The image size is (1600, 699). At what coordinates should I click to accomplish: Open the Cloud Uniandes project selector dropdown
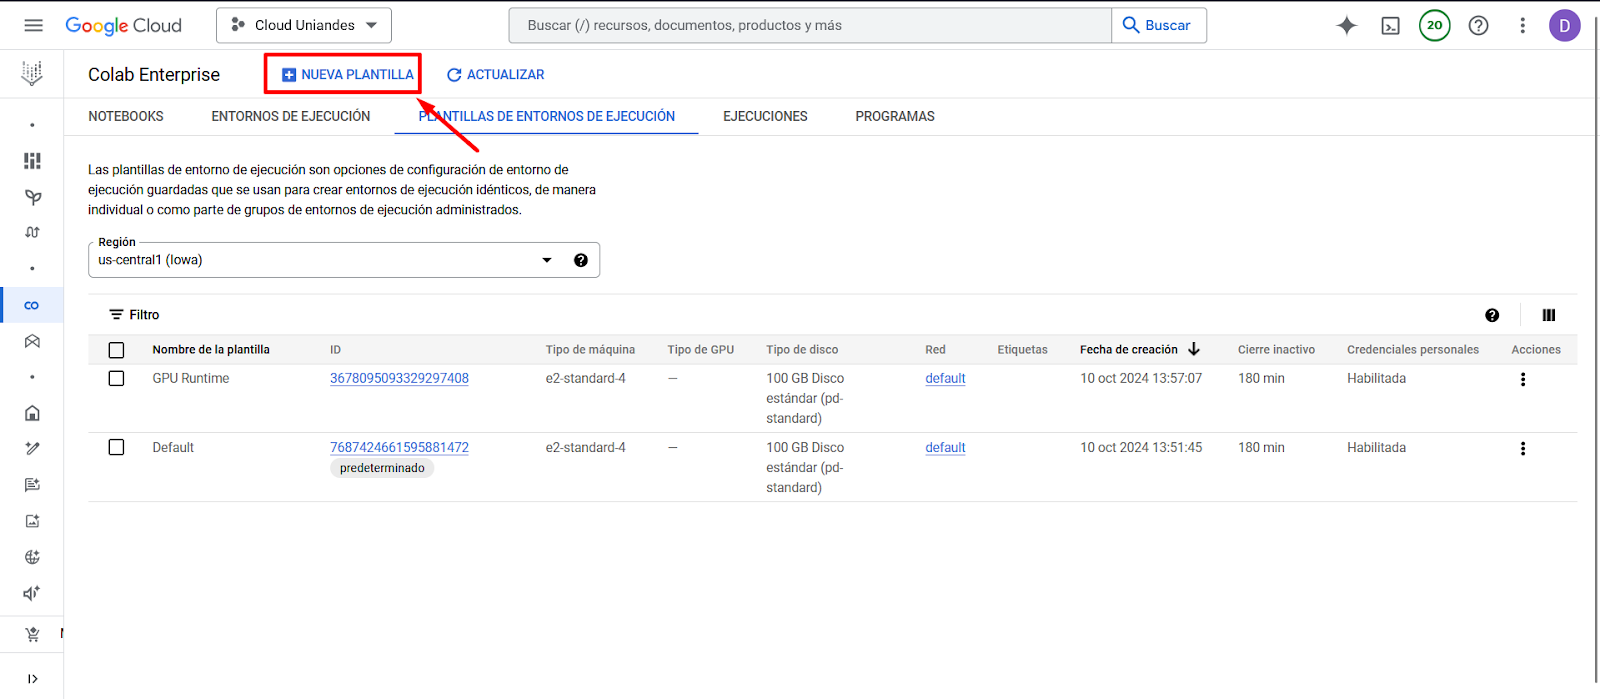304,25
